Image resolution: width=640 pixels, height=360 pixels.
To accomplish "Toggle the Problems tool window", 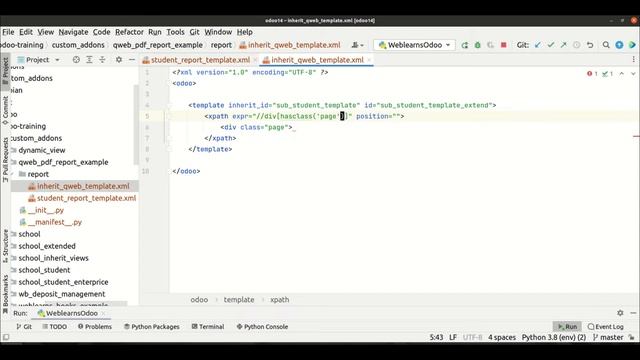I will [x=95, y=327].
